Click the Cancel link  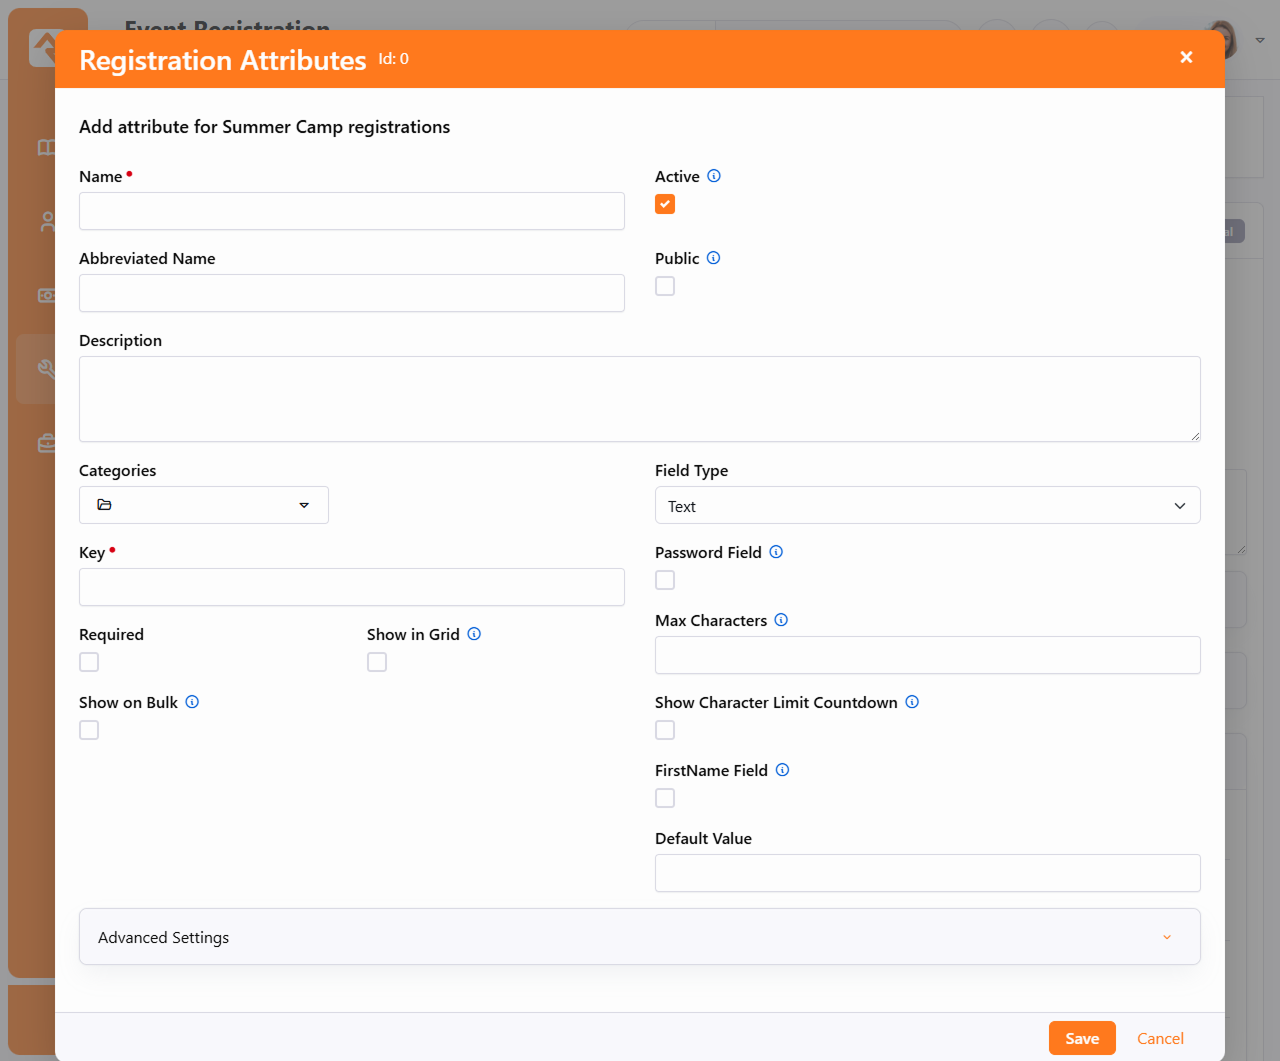click(x=1160, y=1038)
